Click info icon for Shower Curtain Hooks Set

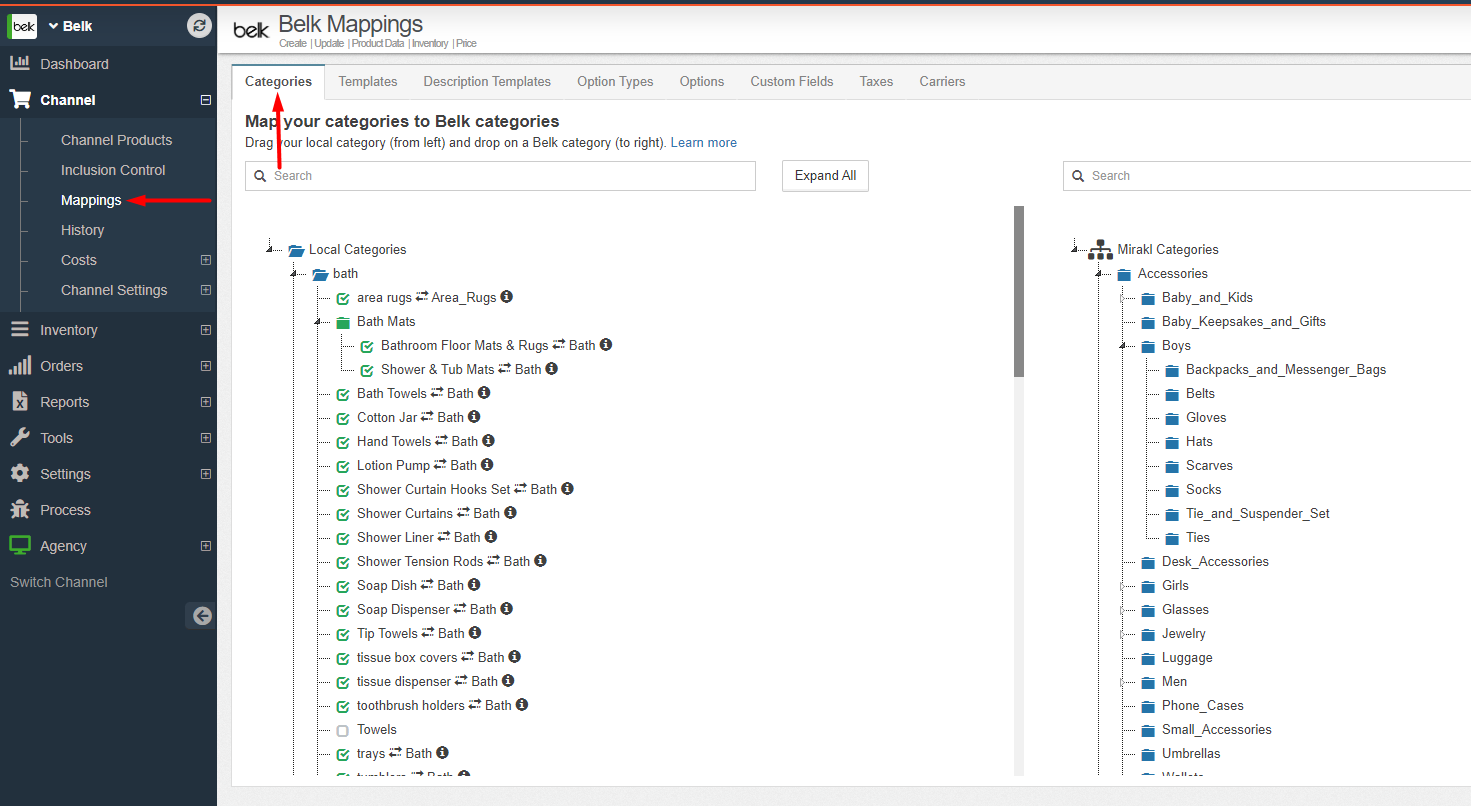[x=567, y=489]
